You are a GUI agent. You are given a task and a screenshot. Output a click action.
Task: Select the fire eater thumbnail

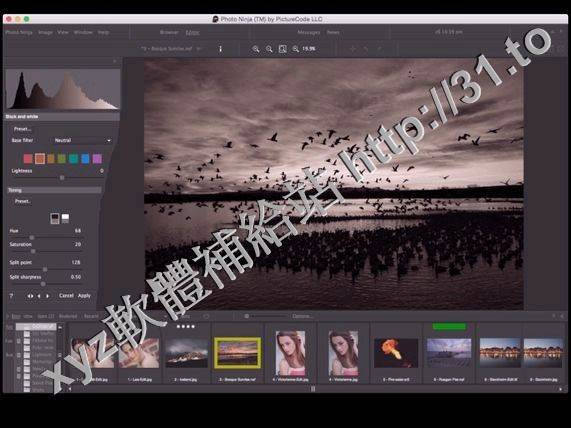[x=396, y=354]
